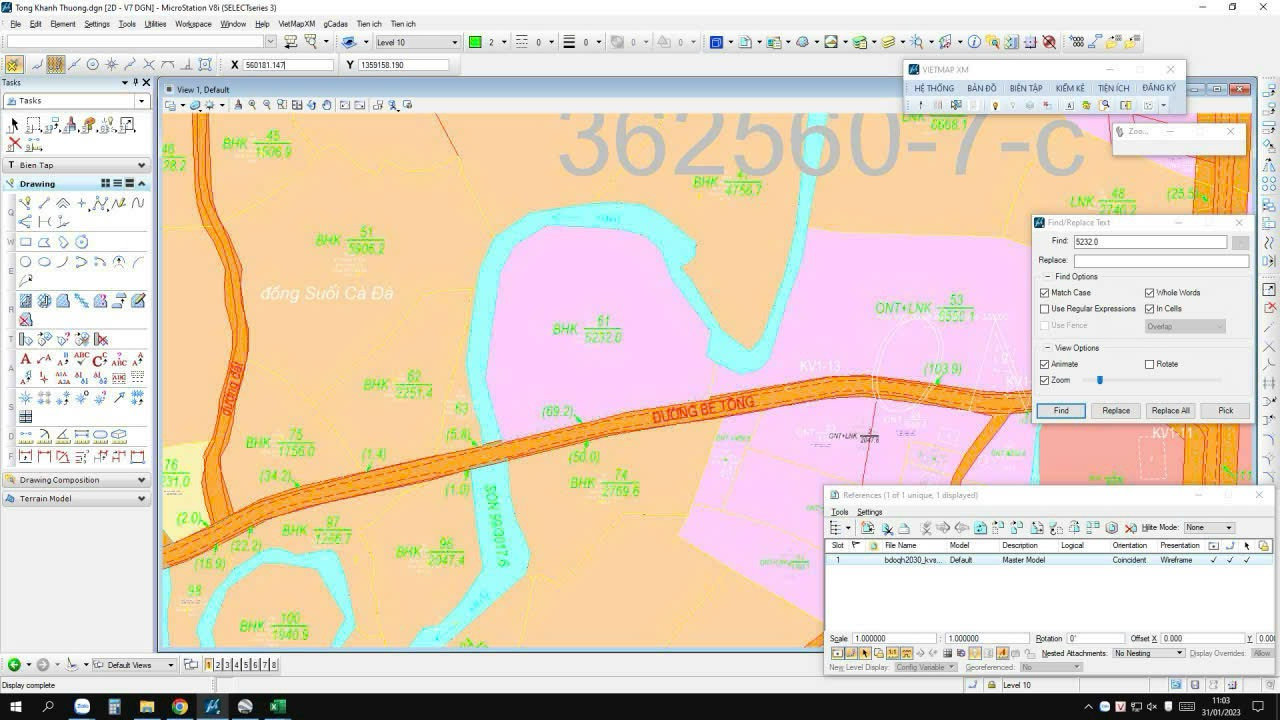The height and width of the screenshot is (720, 1280).
Task: Click the Find text input field
Action: click(x=1150, y=242)
